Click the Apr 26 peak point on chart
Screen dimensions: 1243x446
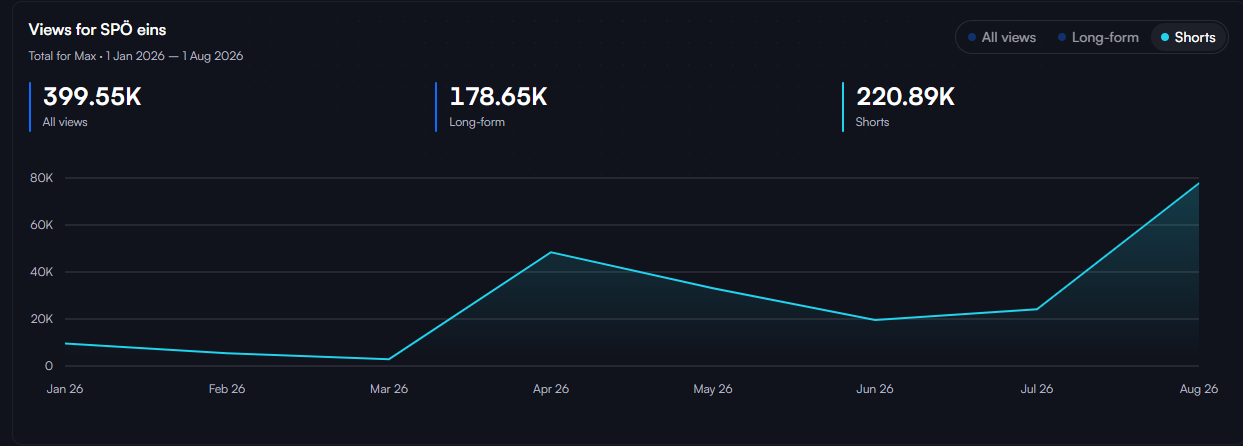(x=551, y=252)
